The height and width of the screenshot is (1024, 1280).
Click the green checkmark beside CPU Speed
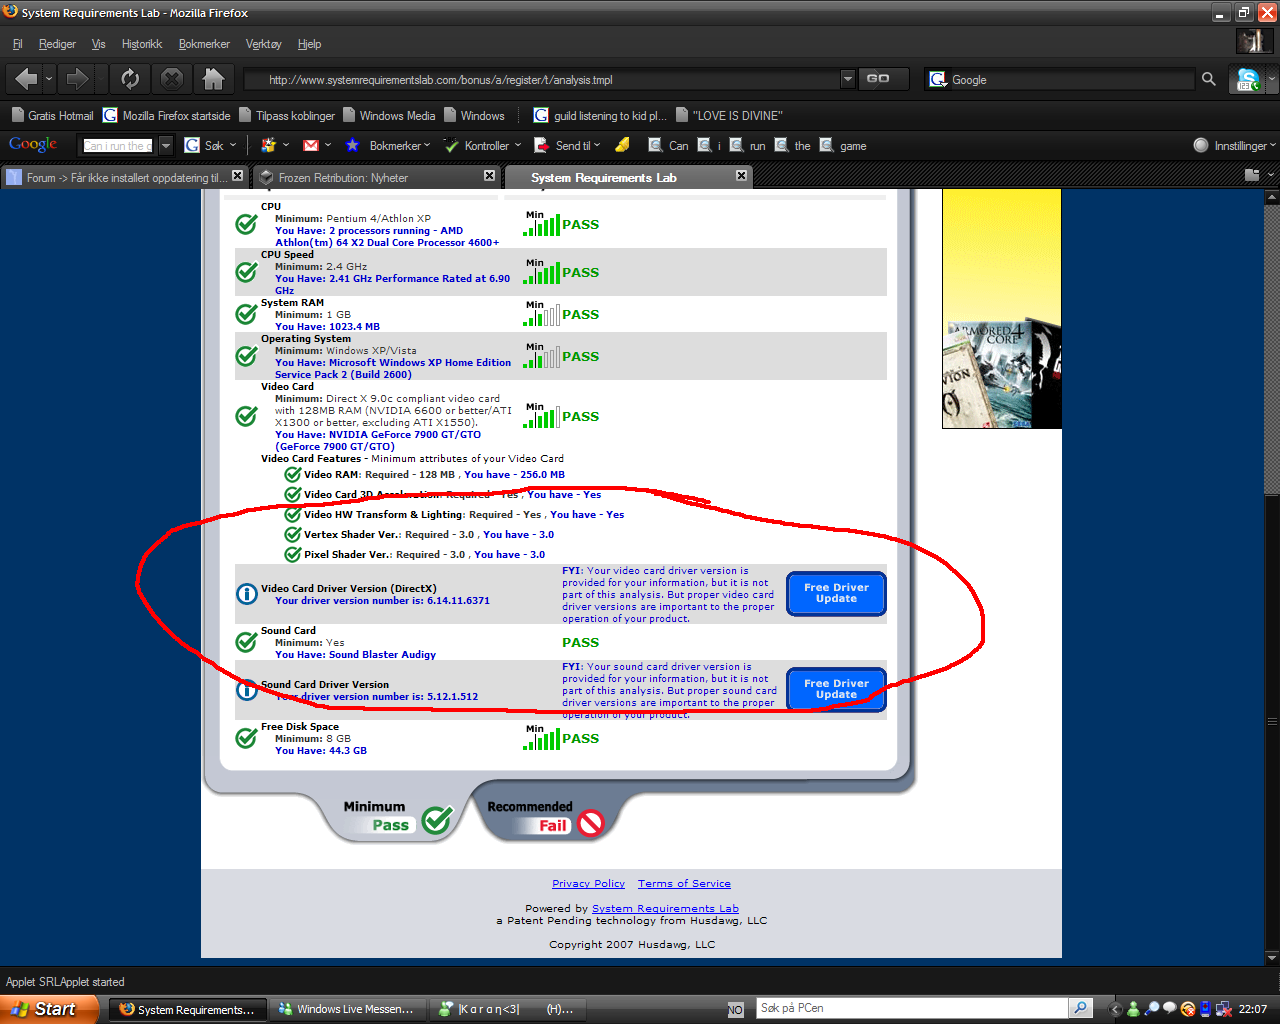[246, 272]
